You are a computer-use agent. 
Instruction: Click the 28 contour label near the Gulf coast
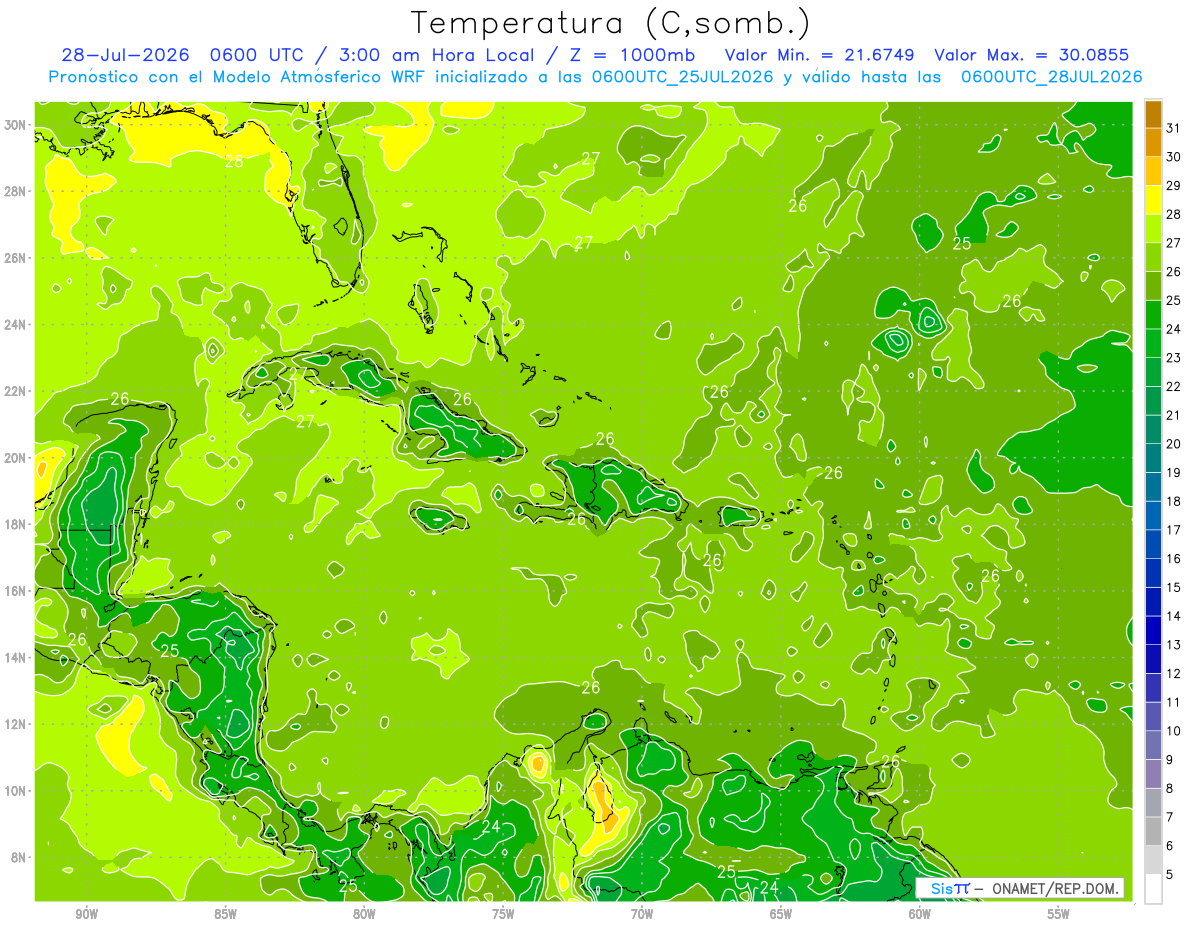[234, 161]
